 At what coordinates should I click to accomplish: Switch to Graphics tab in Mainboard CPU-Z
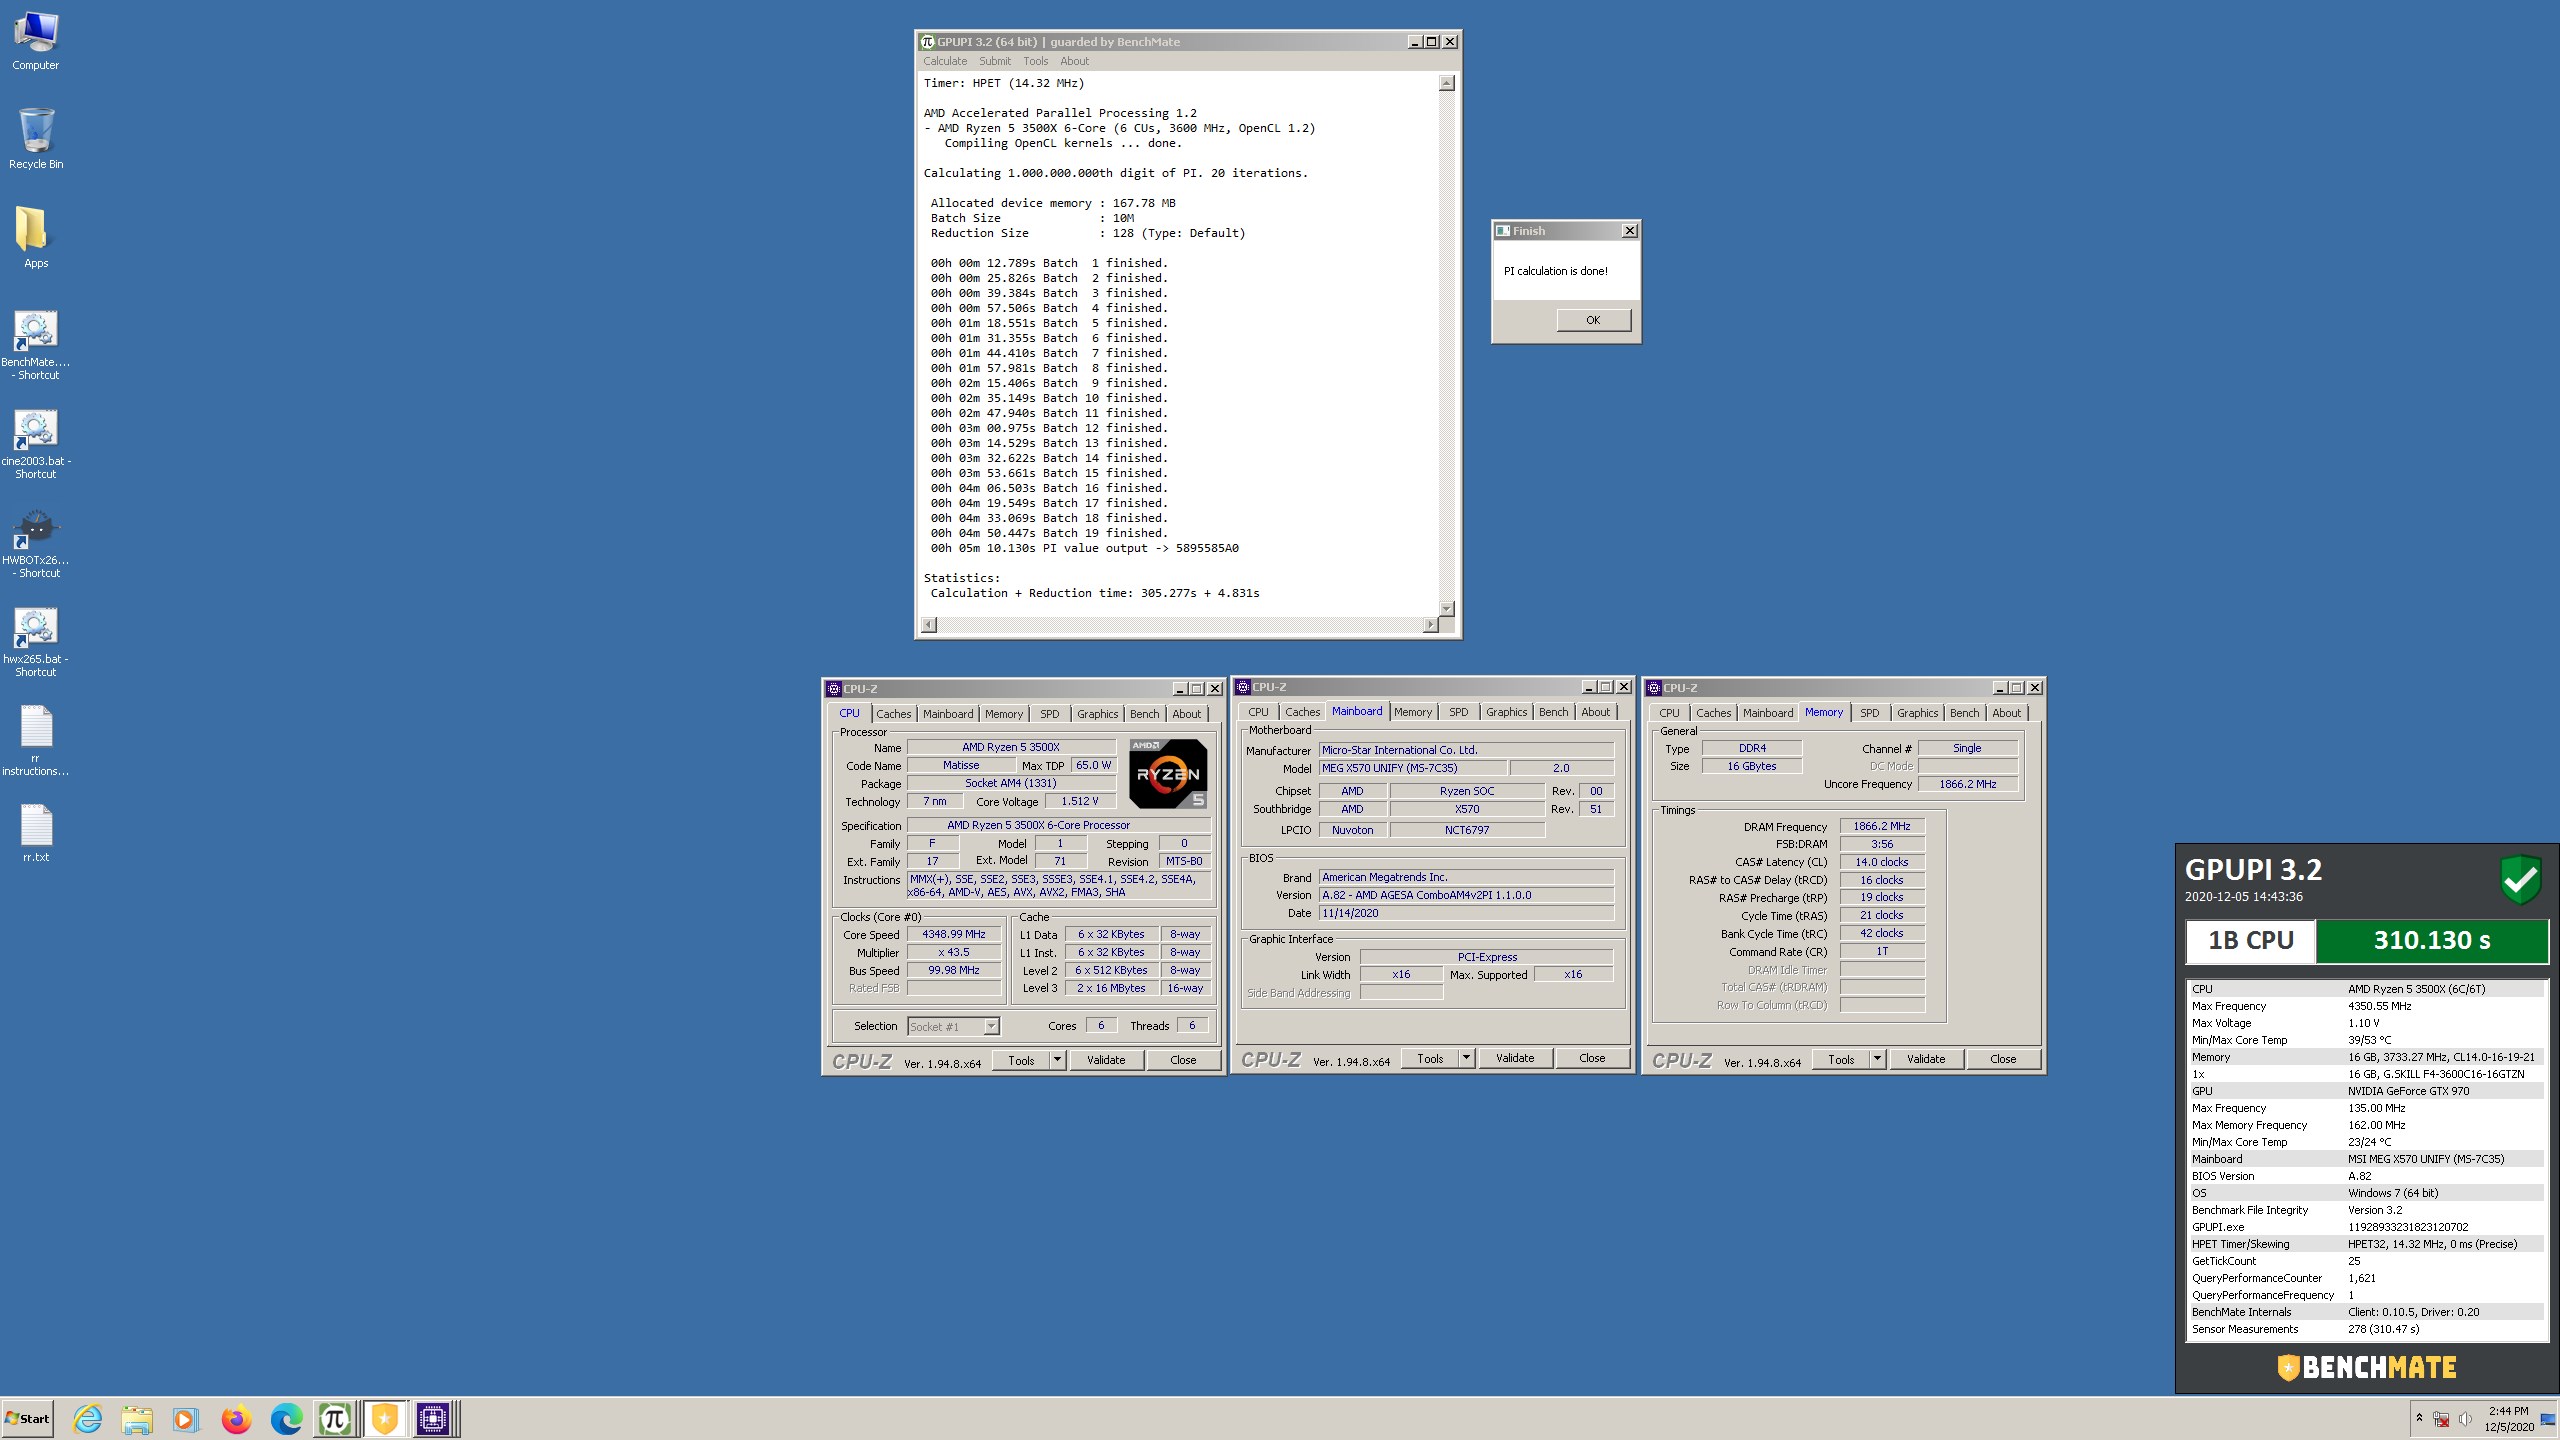coord(1506,712)
